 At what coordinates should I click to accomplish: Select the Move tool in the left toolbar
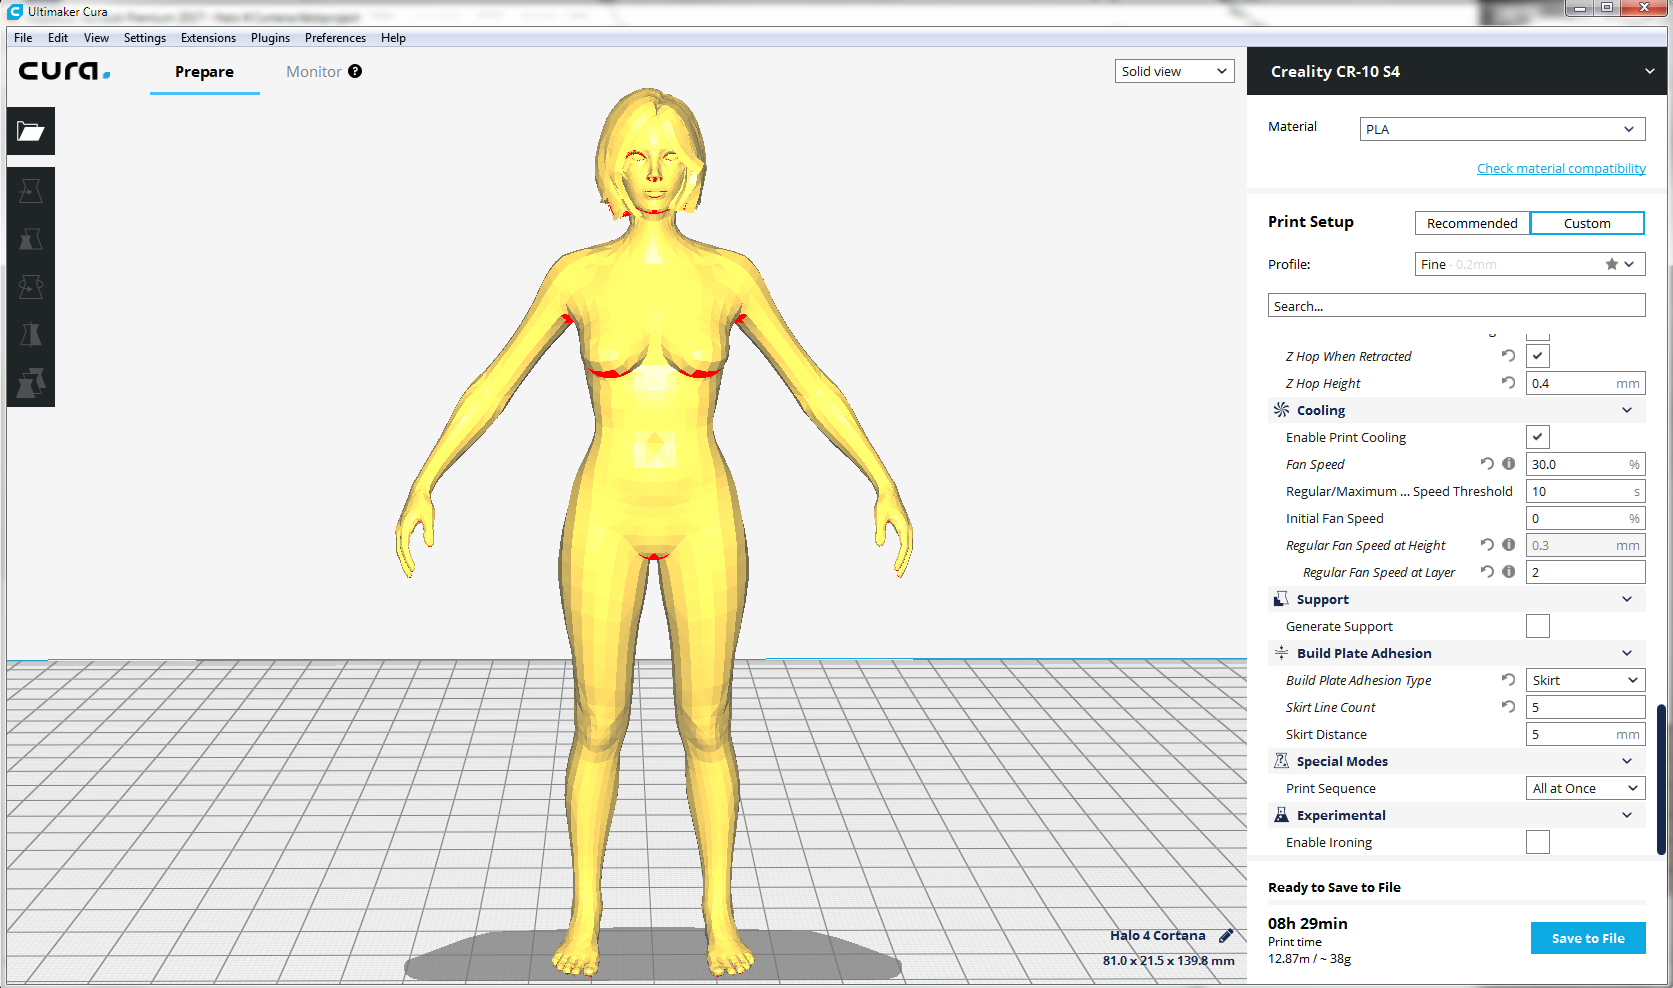(30, 191)
